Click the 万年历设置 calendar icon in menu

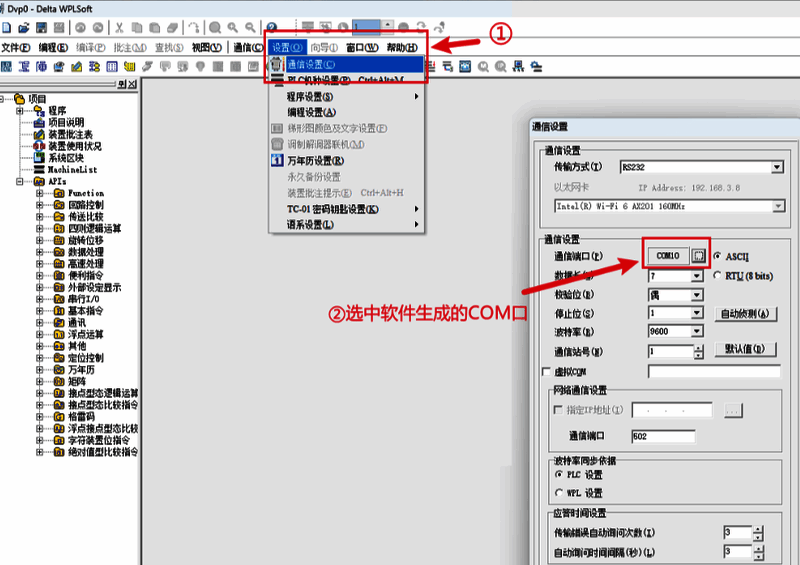277,160
